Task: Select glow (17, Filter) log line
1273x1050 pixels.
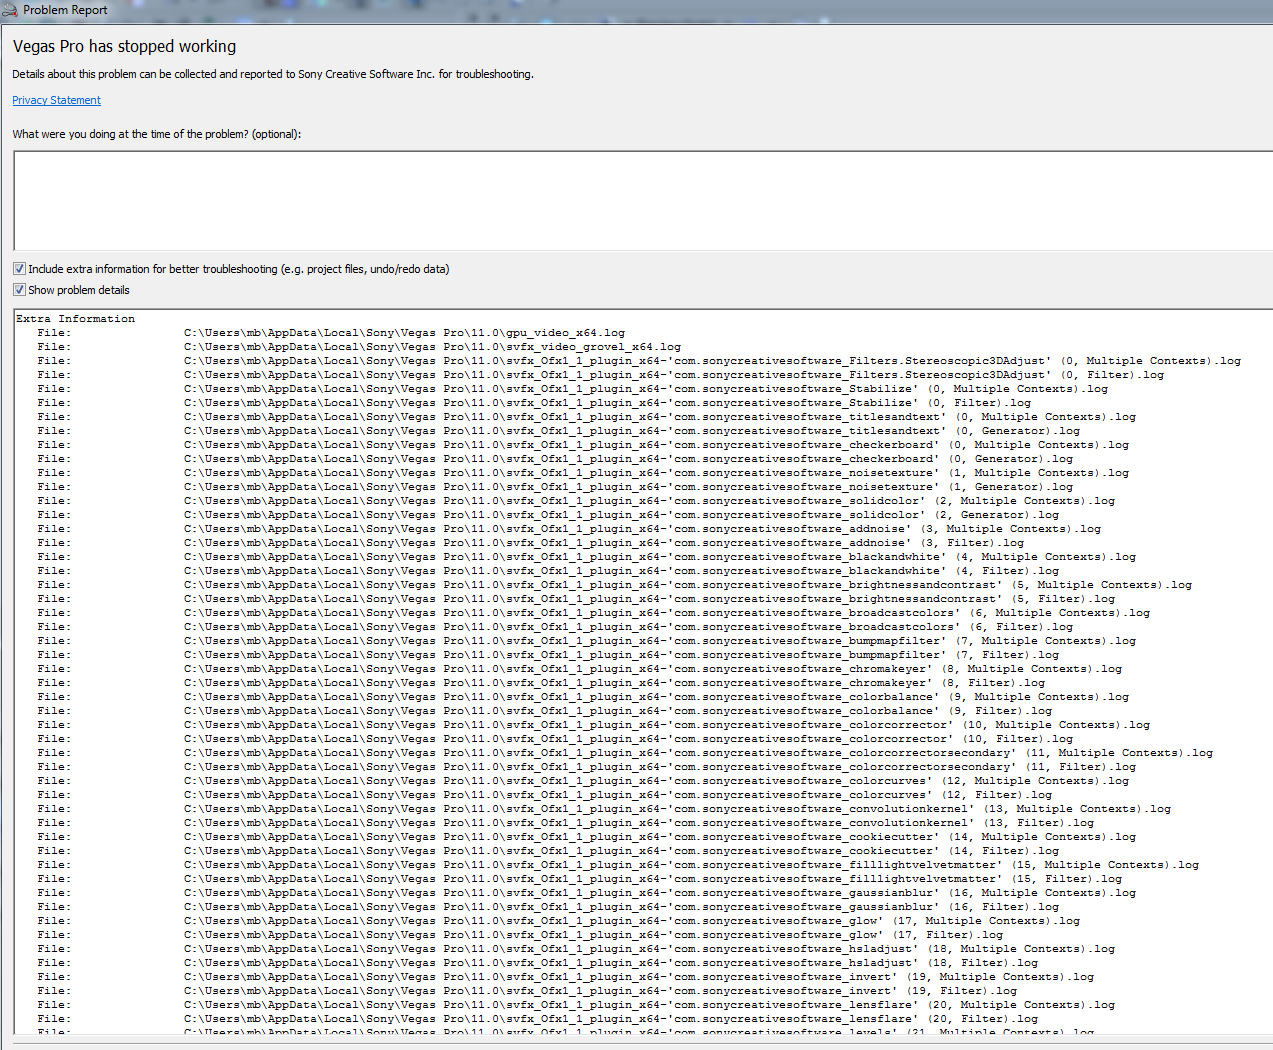Action: pos(520,935)
